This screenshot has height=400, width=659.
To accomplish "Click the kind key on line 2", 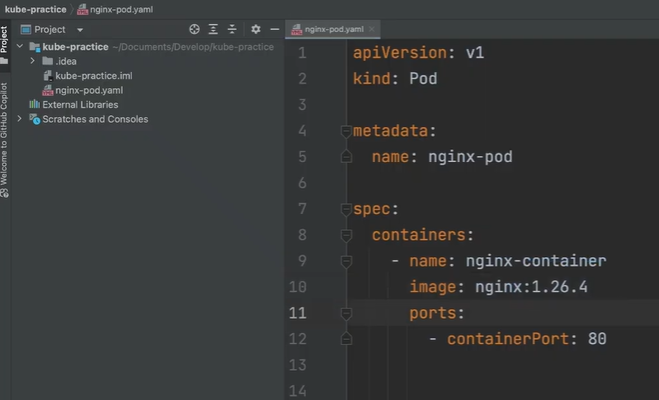I will click(372, 79).
